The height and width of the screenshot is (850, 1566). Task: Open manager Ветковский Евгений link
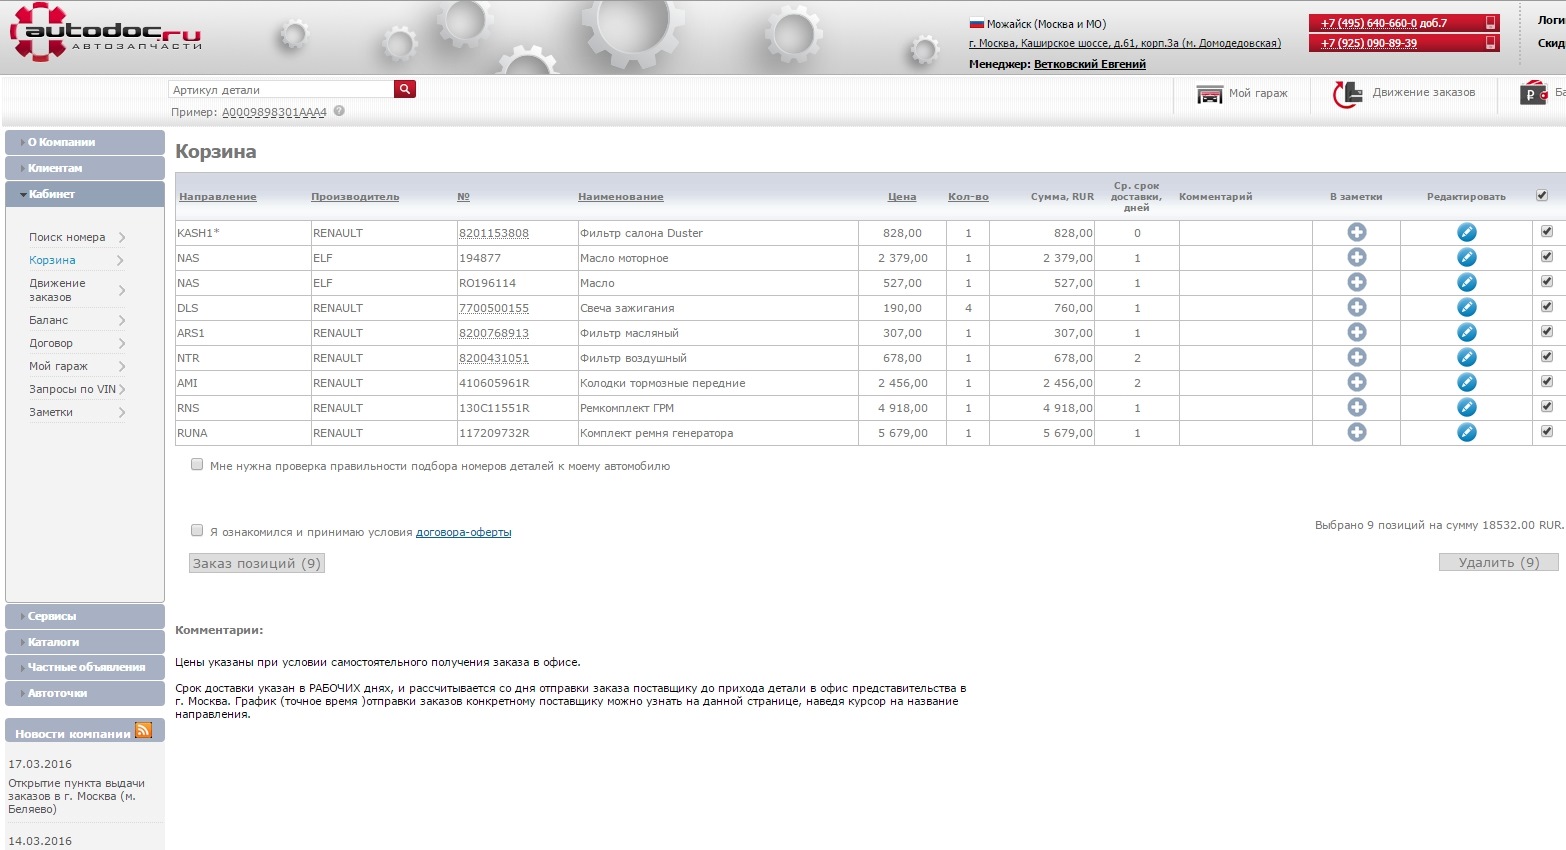[1090, 64]
